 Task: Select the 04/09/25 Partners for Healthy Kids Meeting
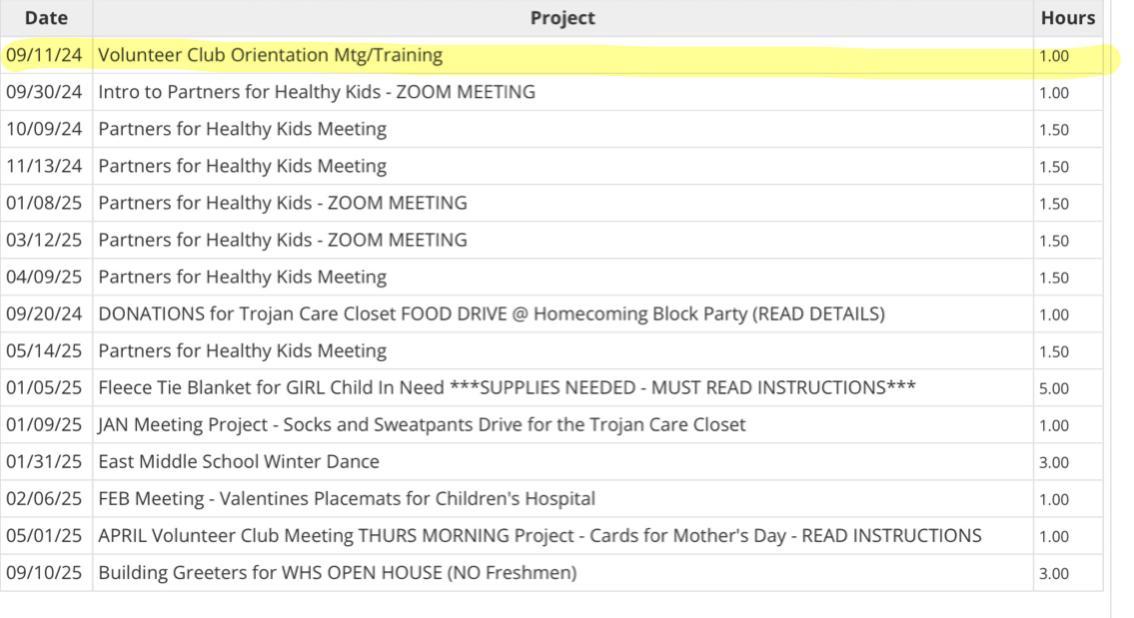pyautogui.click(x=242, y=277)
